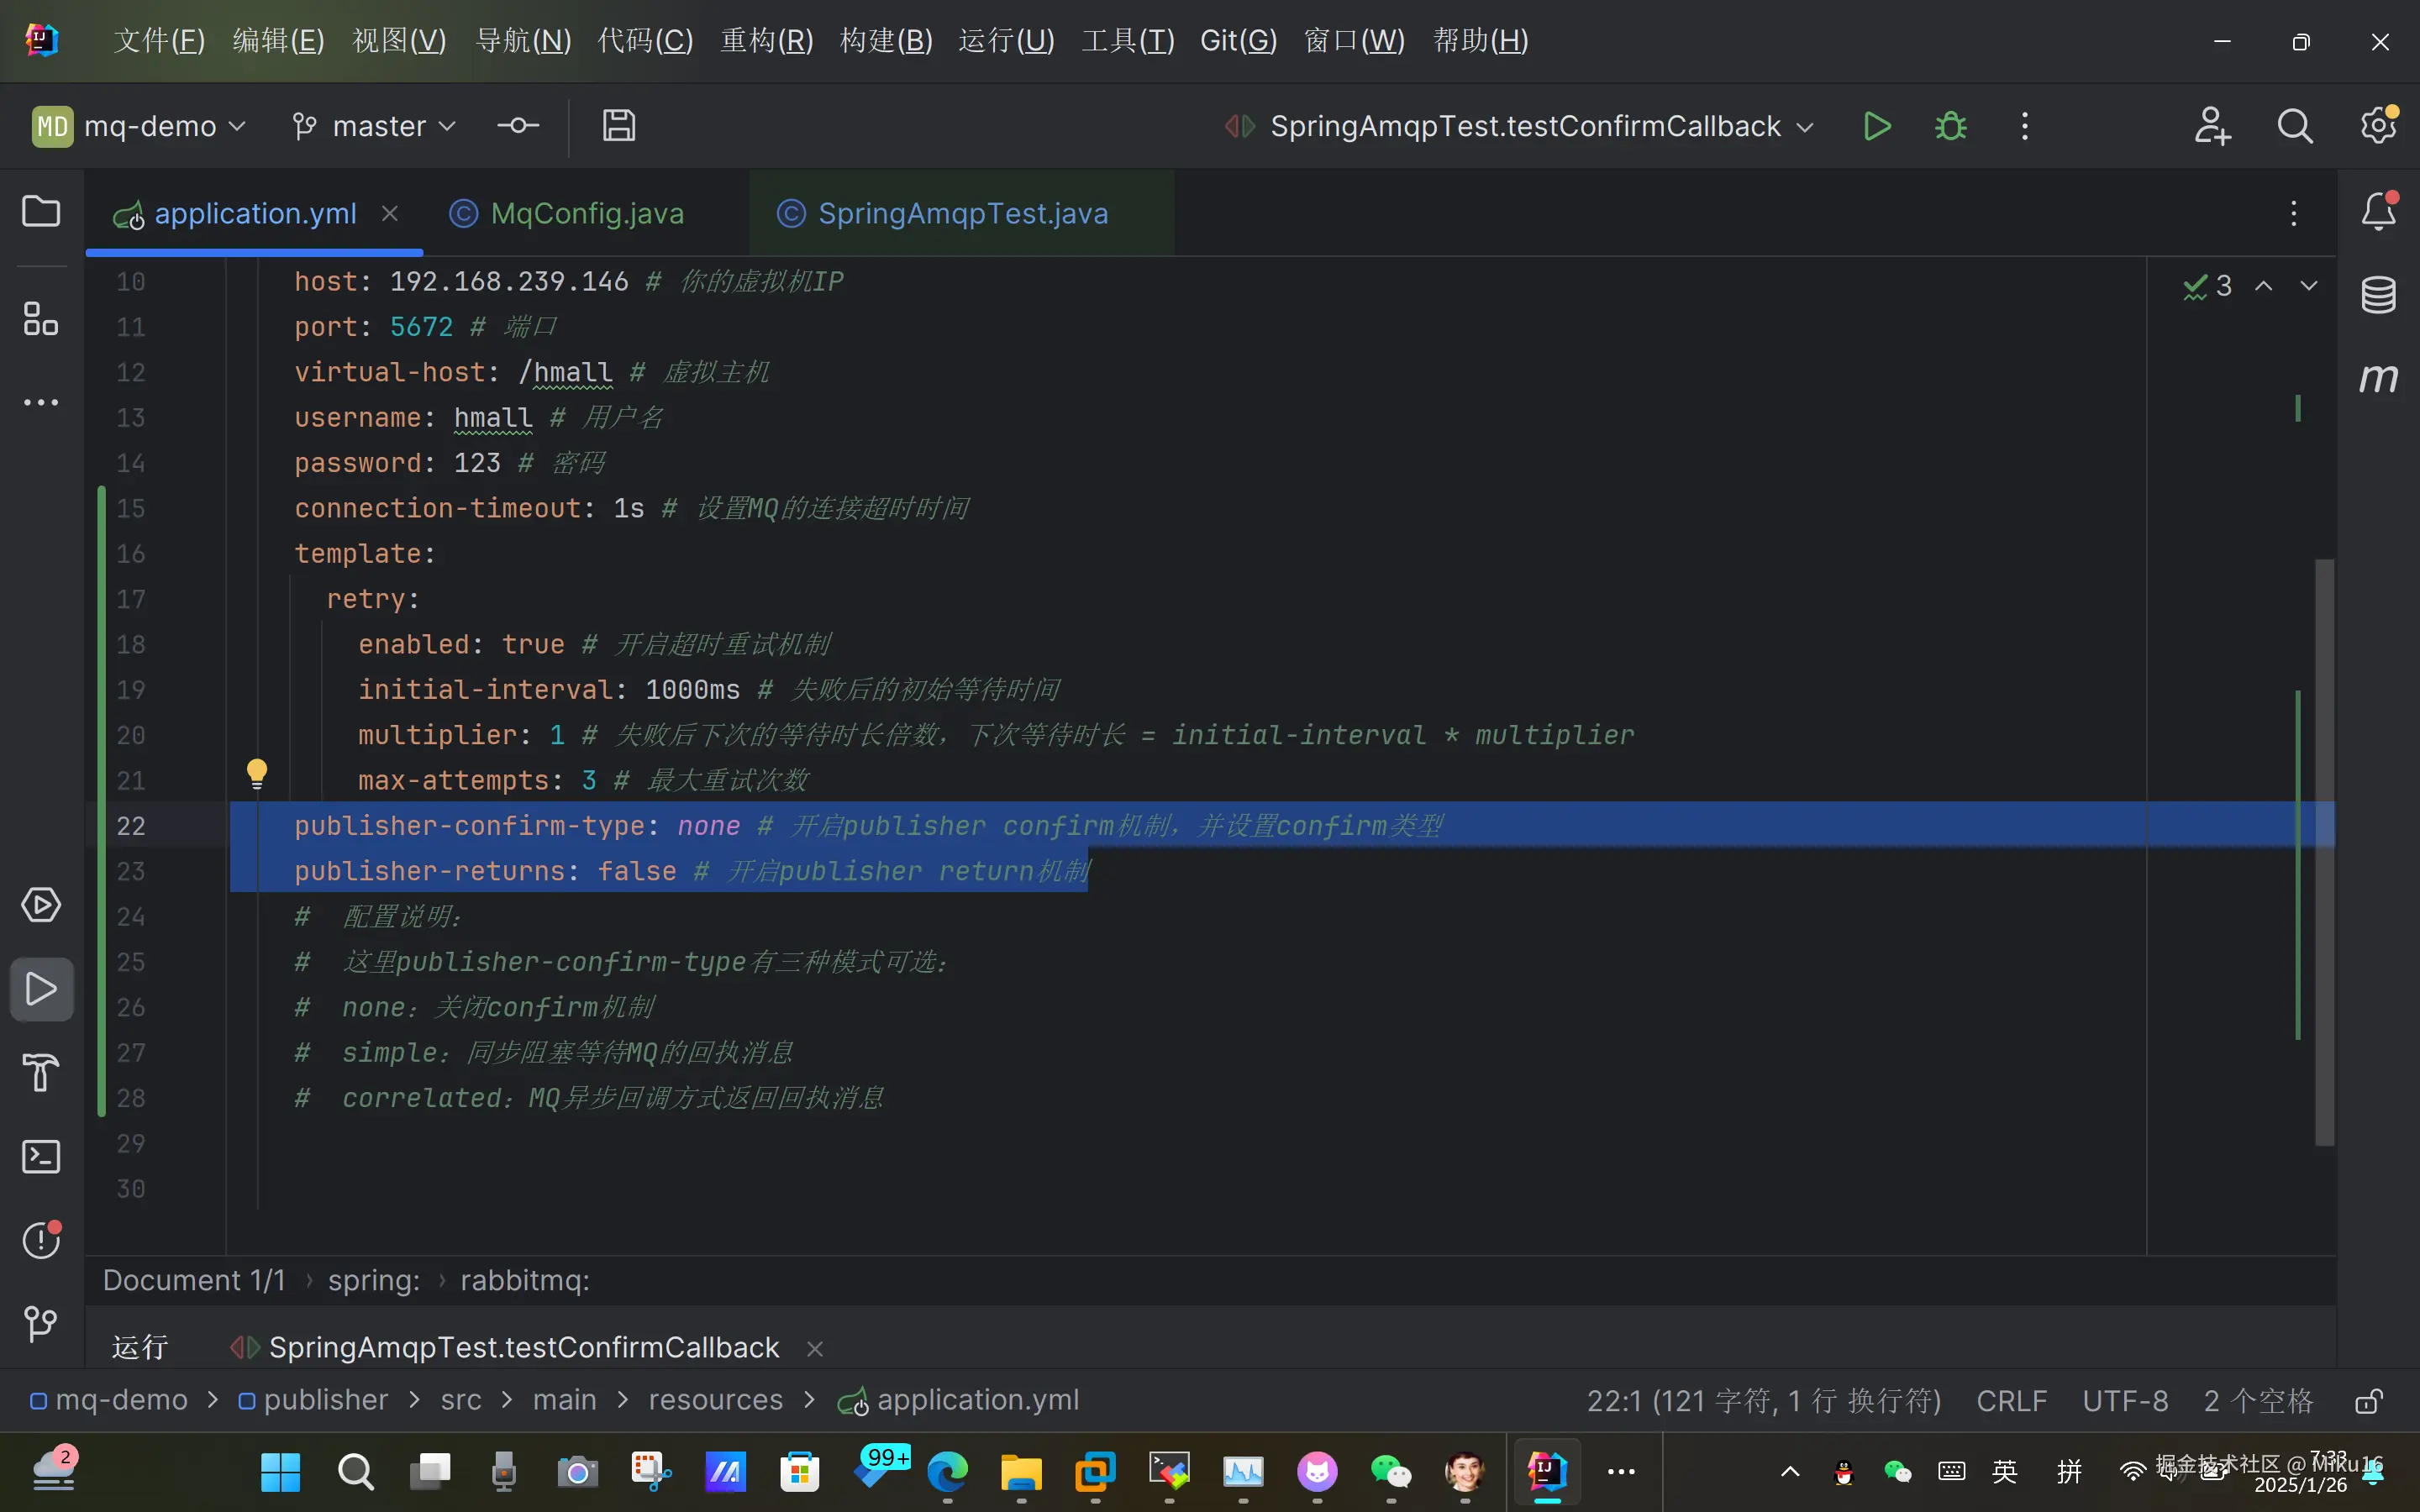Viewport: 2420px width, 1512px height.
Task: Open the Git version control tool window
Action: (x=41, y=1324)
